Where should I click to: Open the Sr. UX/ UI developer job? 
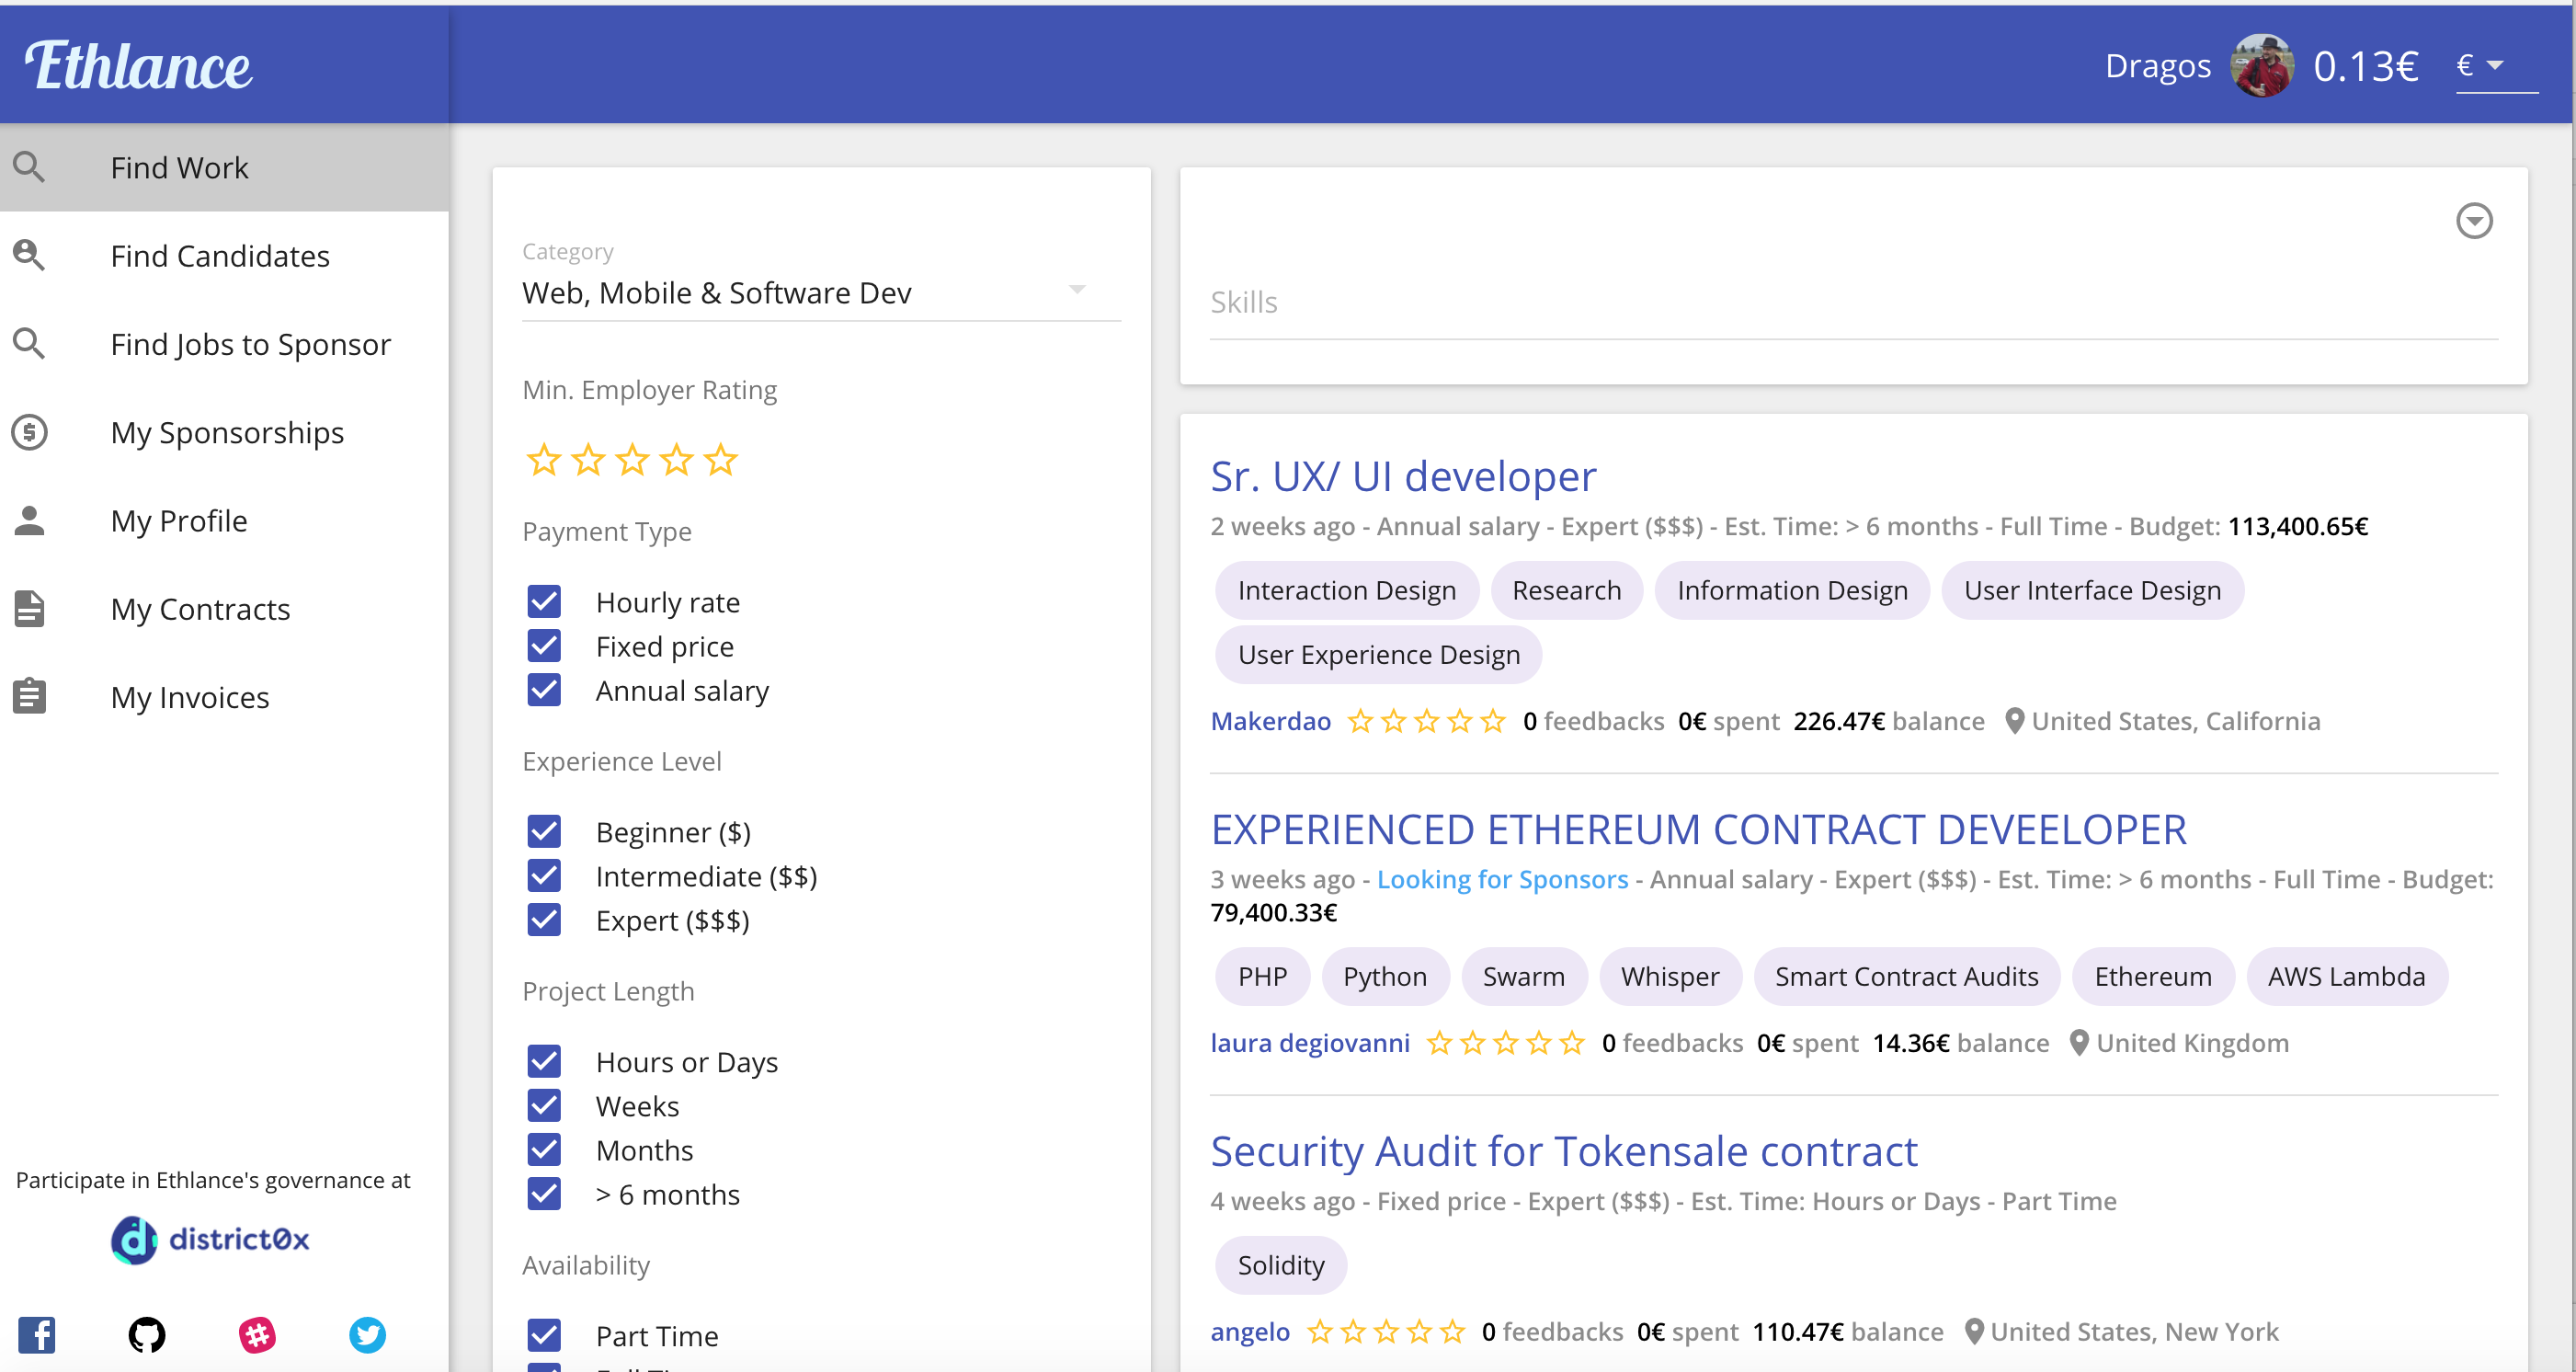click(1402, 476)
